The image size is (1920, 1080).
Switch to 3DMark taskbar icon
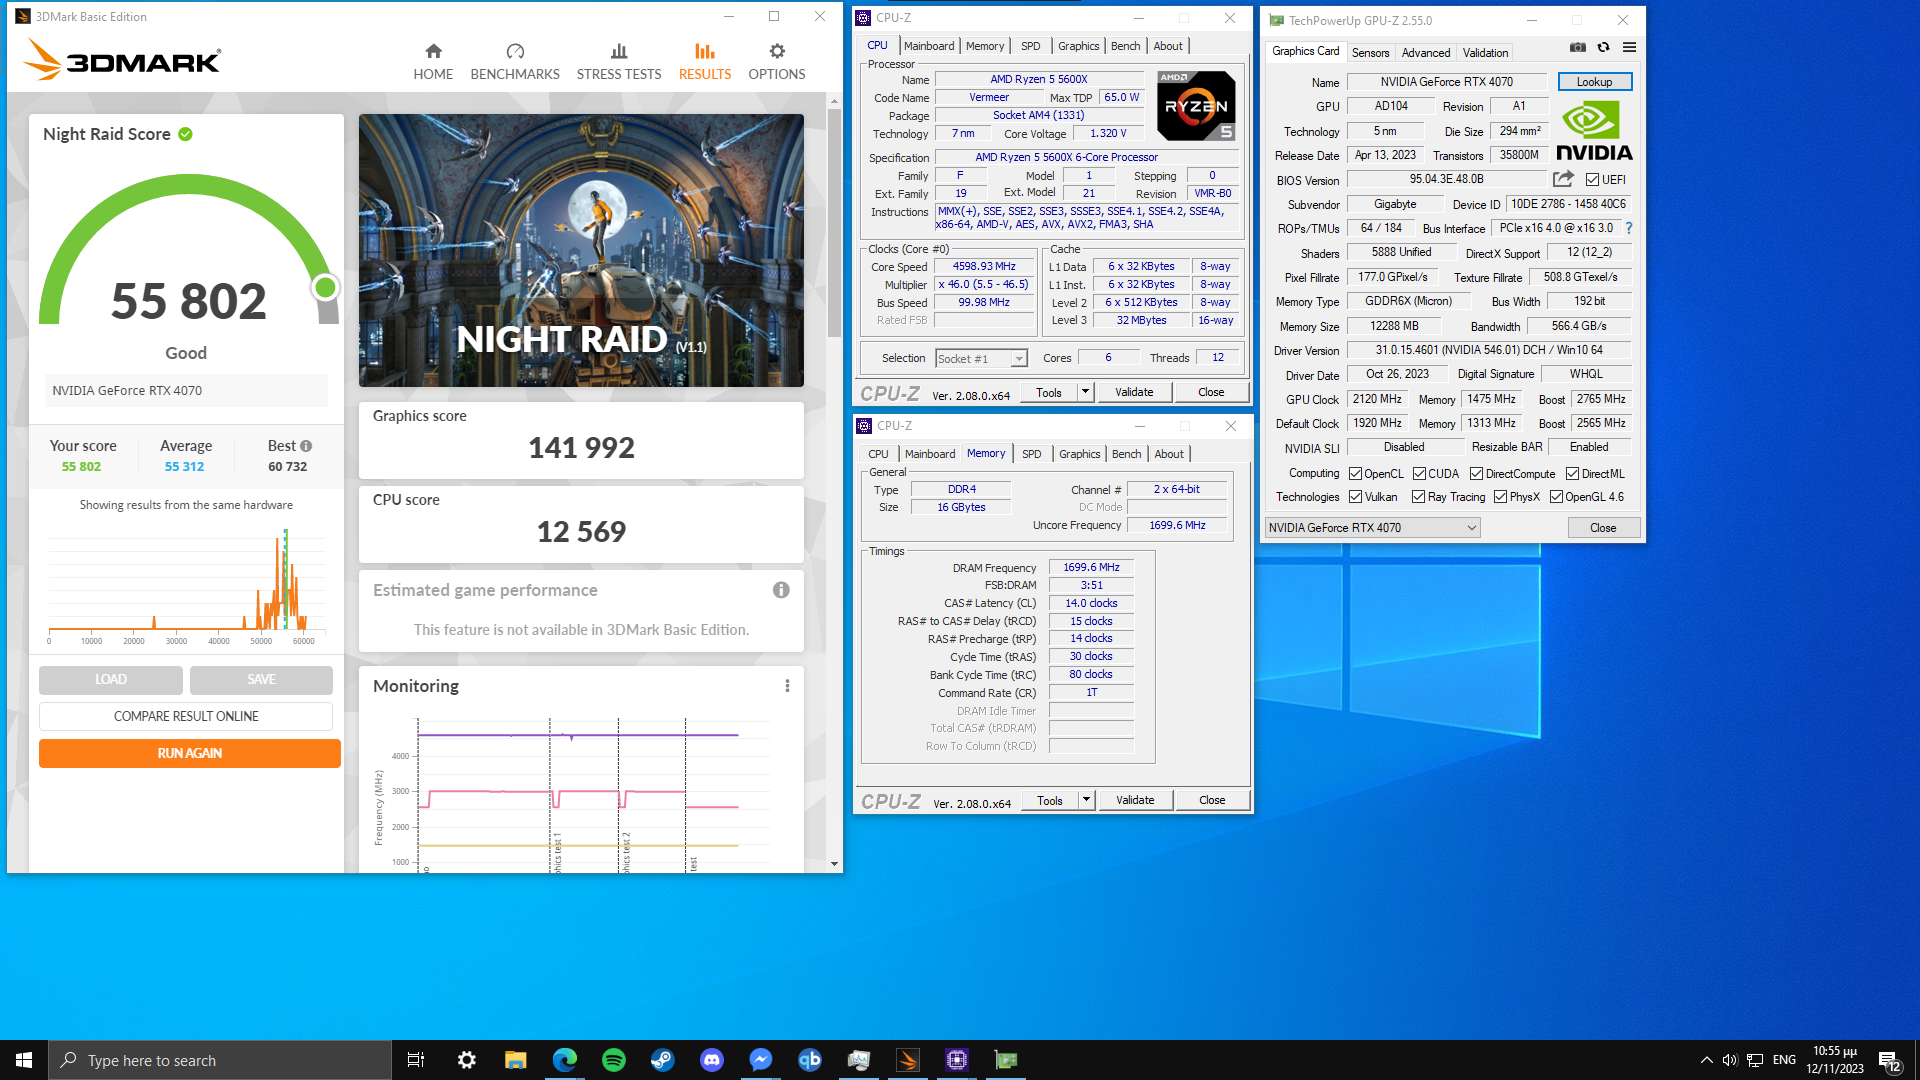tap(908, 1060)
